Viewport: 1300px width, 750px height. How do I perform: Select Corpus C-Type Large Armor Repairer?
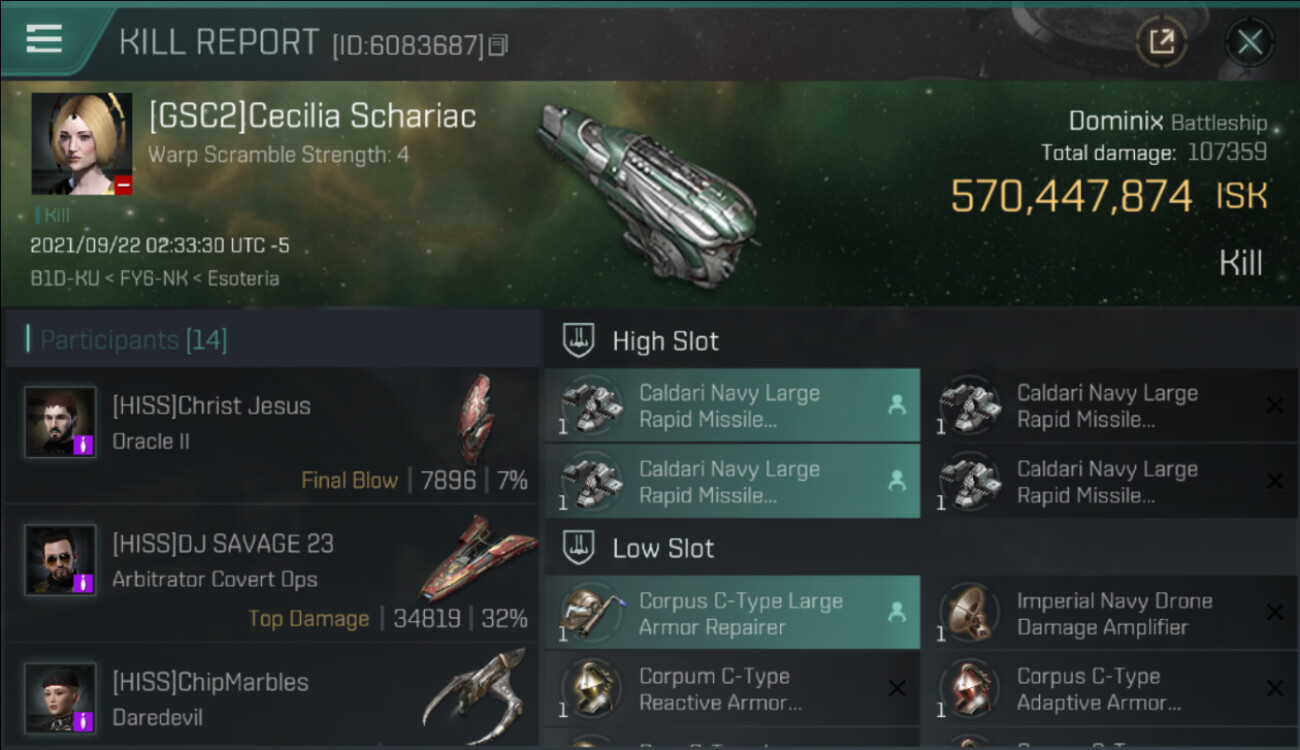click(x=732, y=613)
